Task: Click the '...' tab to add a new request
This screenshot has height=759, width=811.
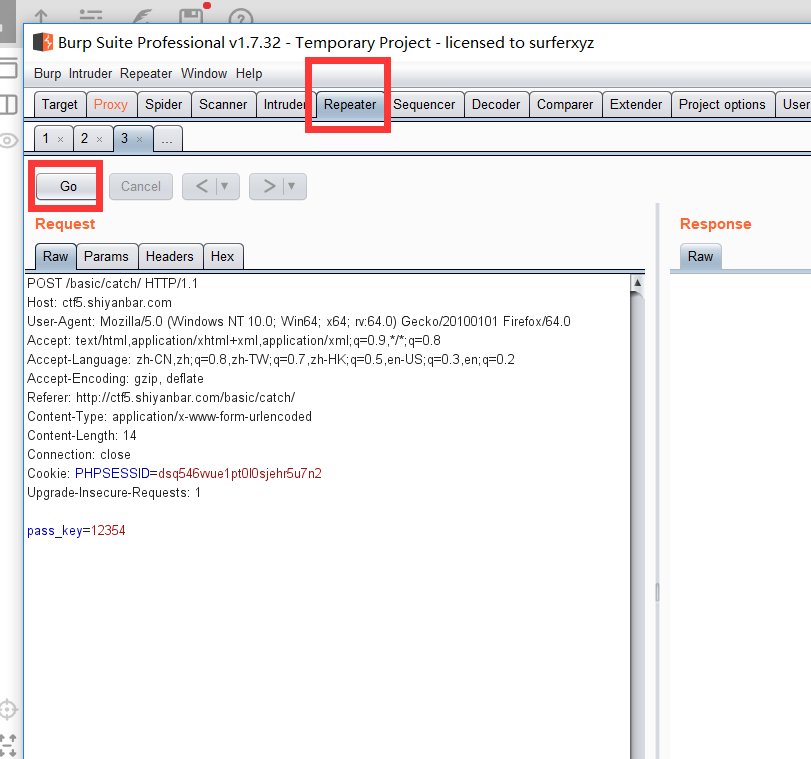Action: point(167,139)
